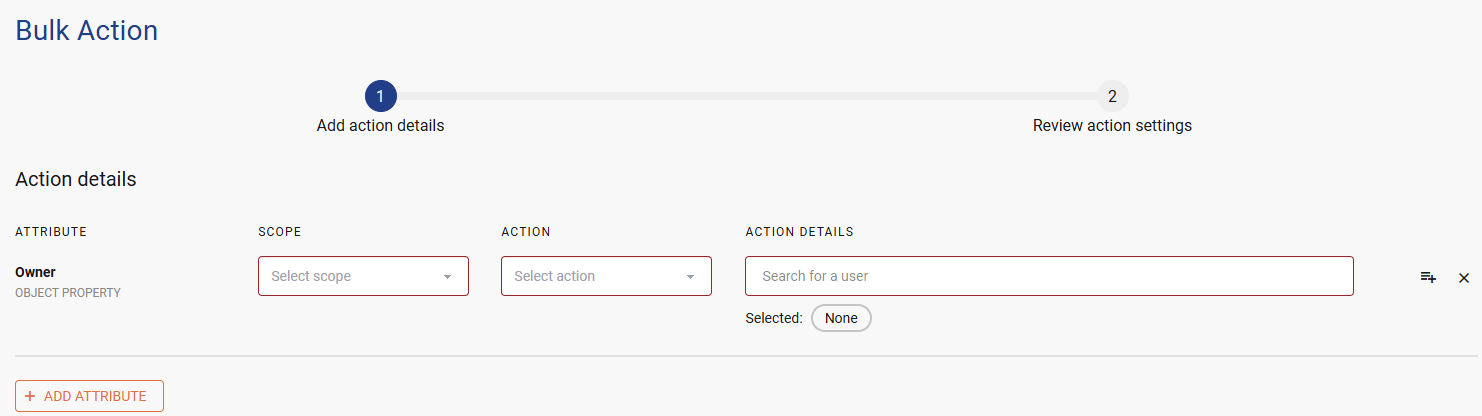Viewport: 1482px width, 416px height.
Task: Click the Action details heading
Action: click(76, 180)
